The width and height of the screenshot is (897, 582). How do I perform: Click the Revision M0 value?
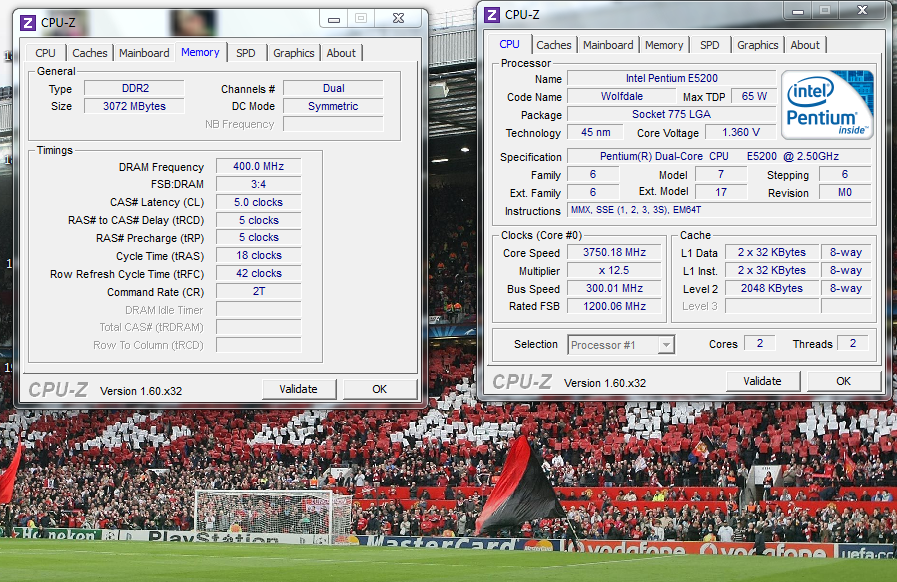coord(845,192)
